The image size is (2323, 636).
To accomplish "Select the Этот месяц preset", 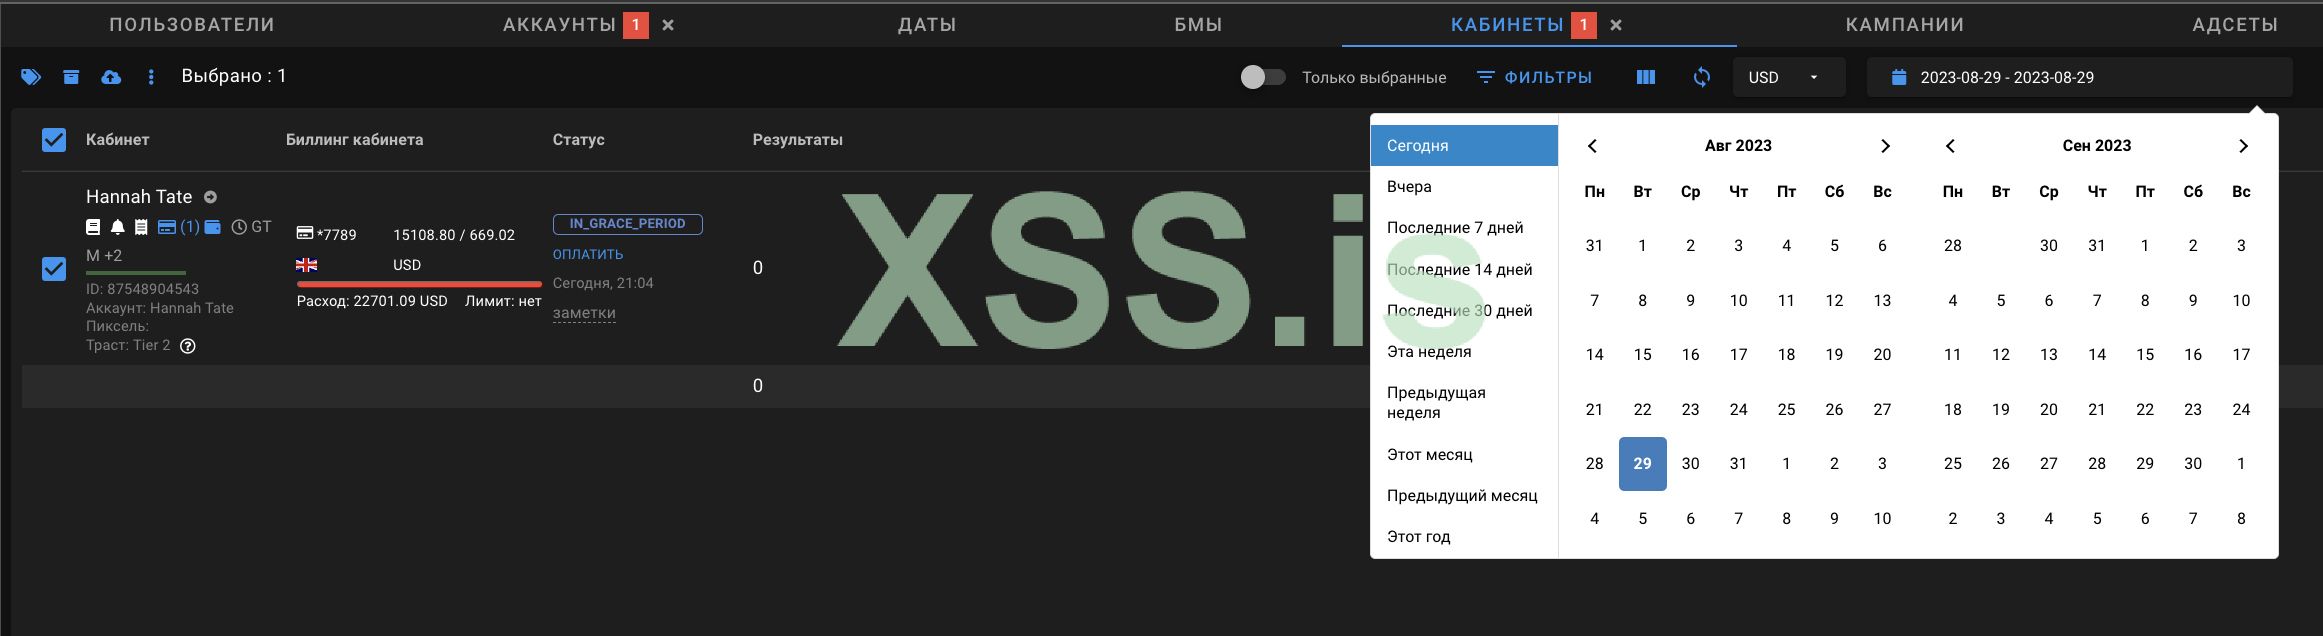I will [x=1464, y=455].
